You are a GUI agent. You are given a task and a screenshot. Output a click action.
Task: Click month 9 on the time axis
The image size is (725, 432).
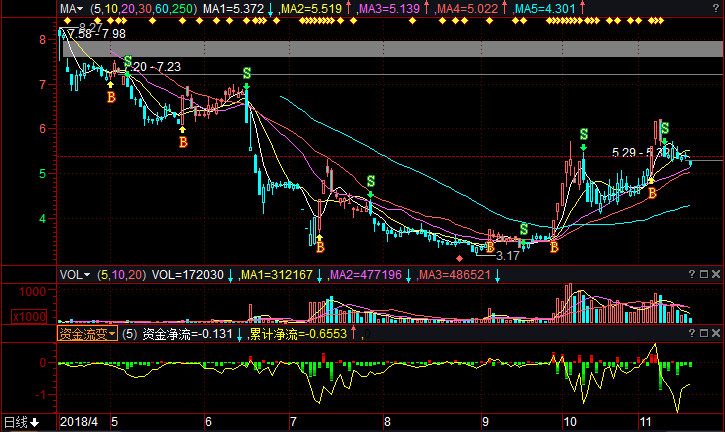point(484,423)
